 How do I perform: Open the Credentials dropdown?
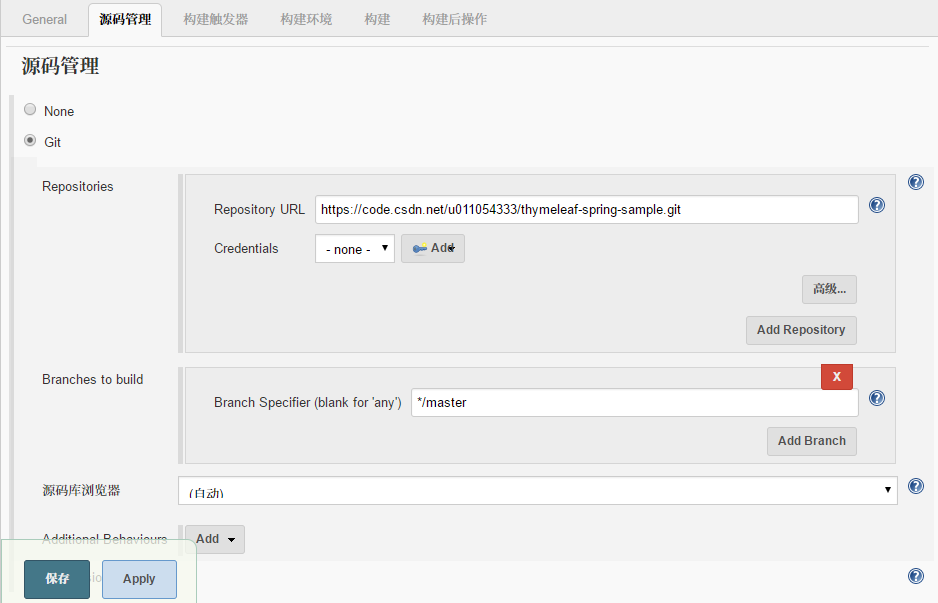click(x=354, y=249)
